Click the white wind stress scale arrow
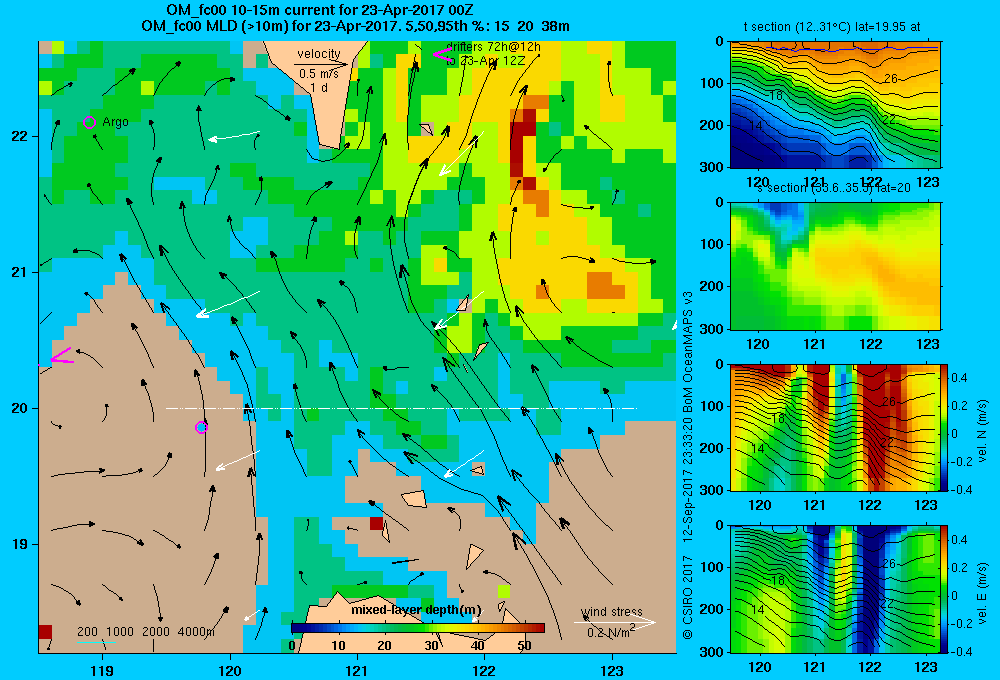Image resolution: width=1000 pixels, height=680 pixels. [615, 622]
